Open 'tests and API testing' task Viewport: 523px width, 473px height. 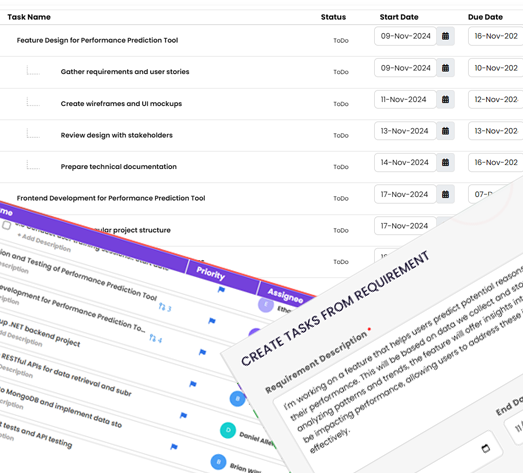click(36, 435)
